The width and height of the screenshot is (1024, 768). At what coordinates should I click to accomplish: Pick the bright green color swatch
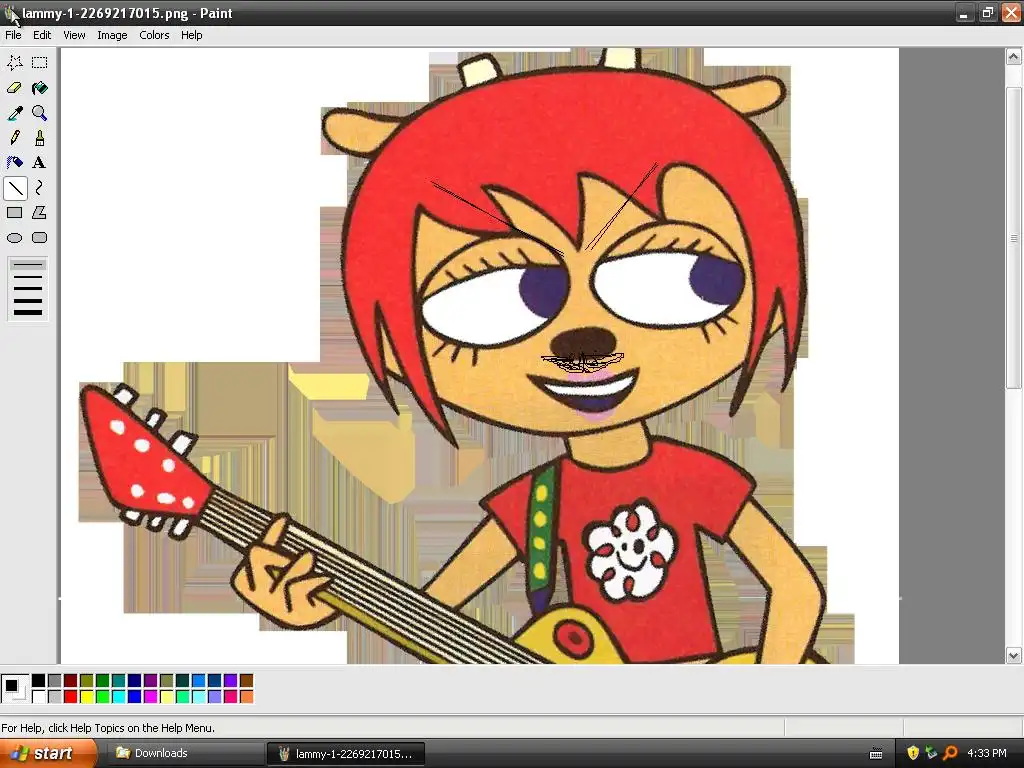(103, 697)
